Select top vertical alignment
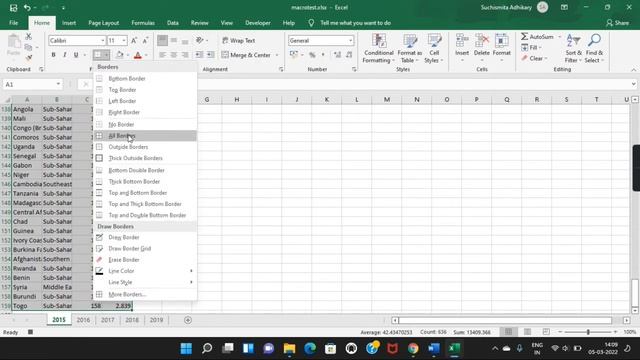Screen dimensions: 640x360 (162, 40)
